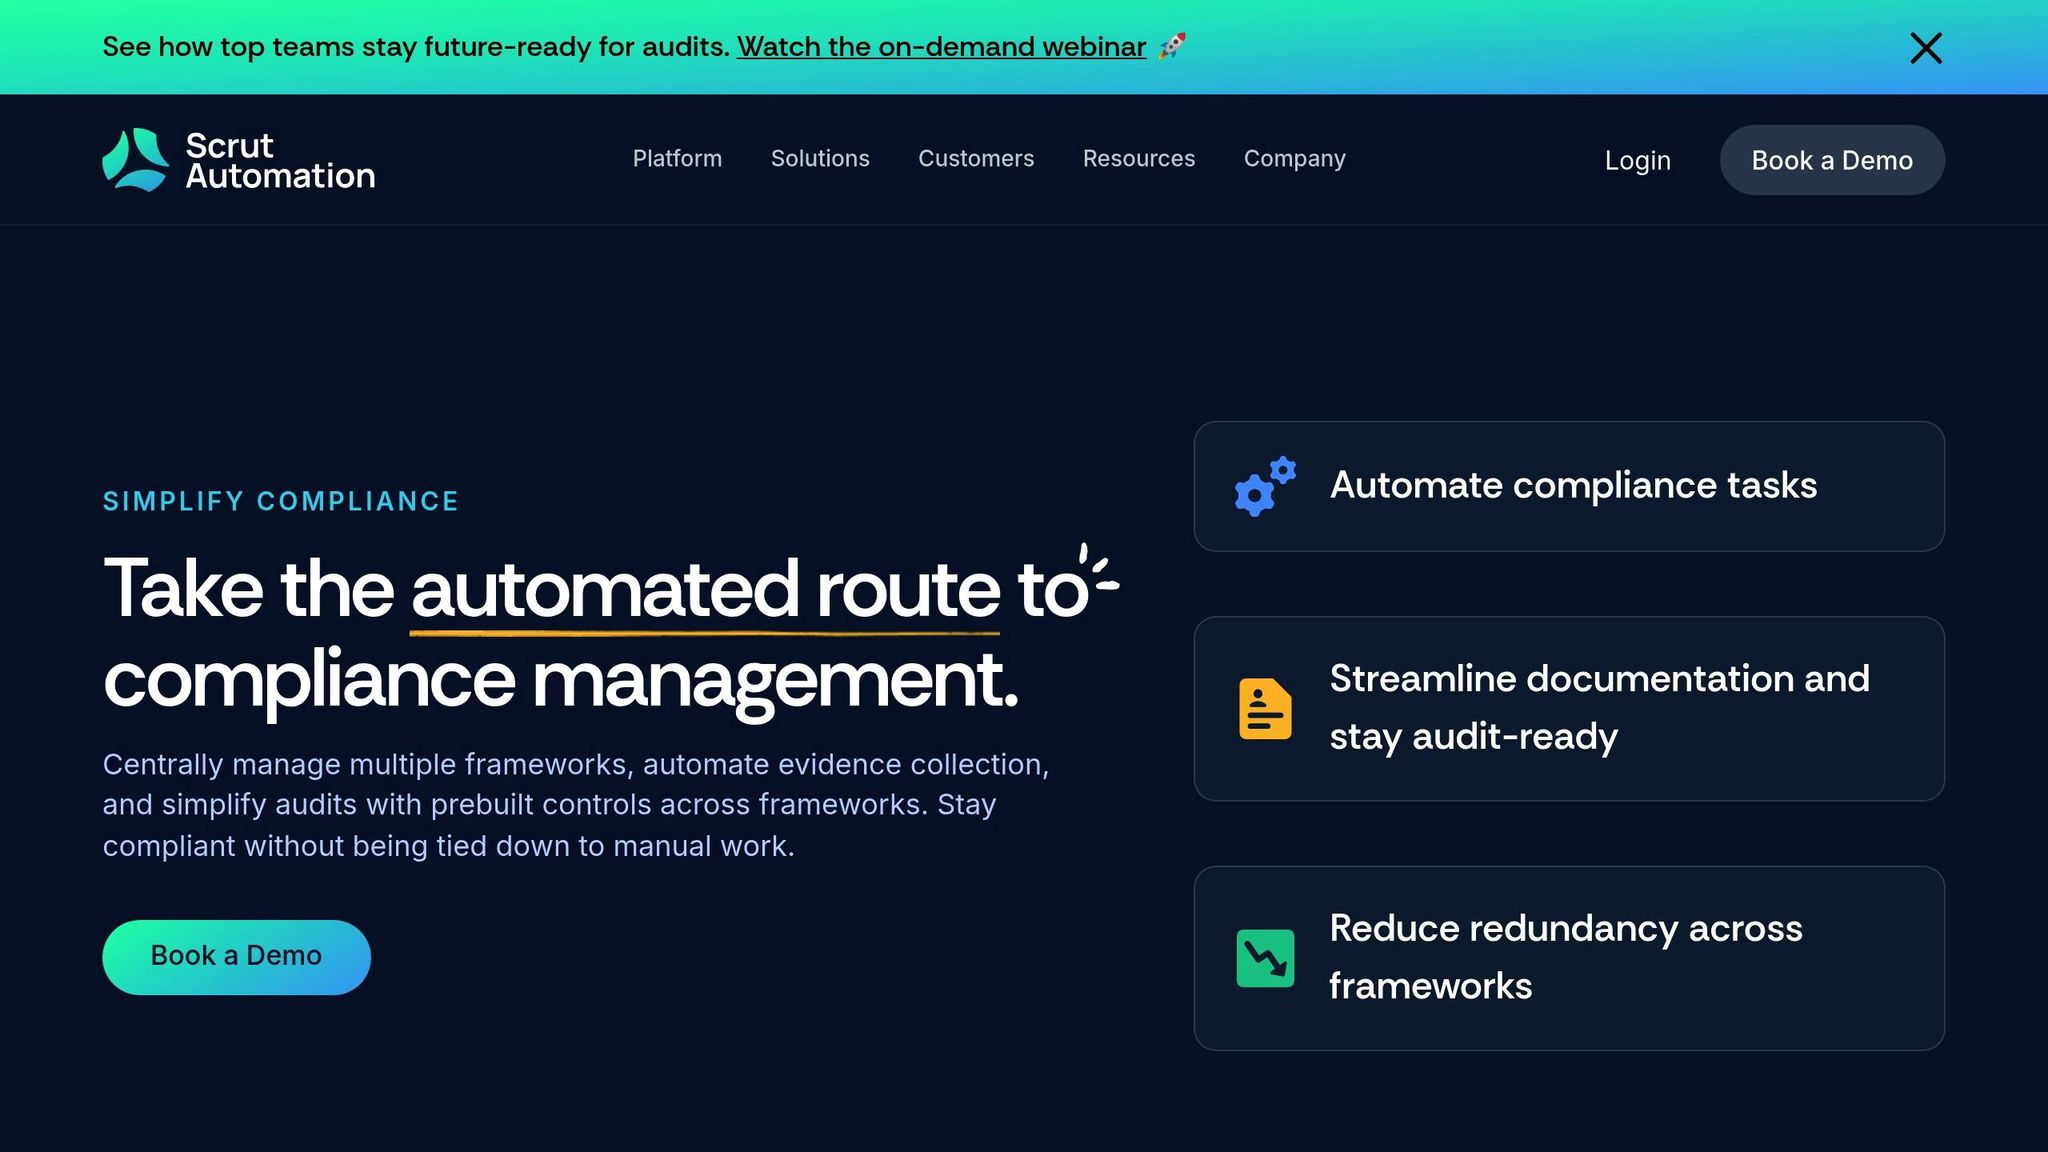This screenshot has height=1152, width=2048.
Task: Open the Company menu
Action: coord(1294,158)
